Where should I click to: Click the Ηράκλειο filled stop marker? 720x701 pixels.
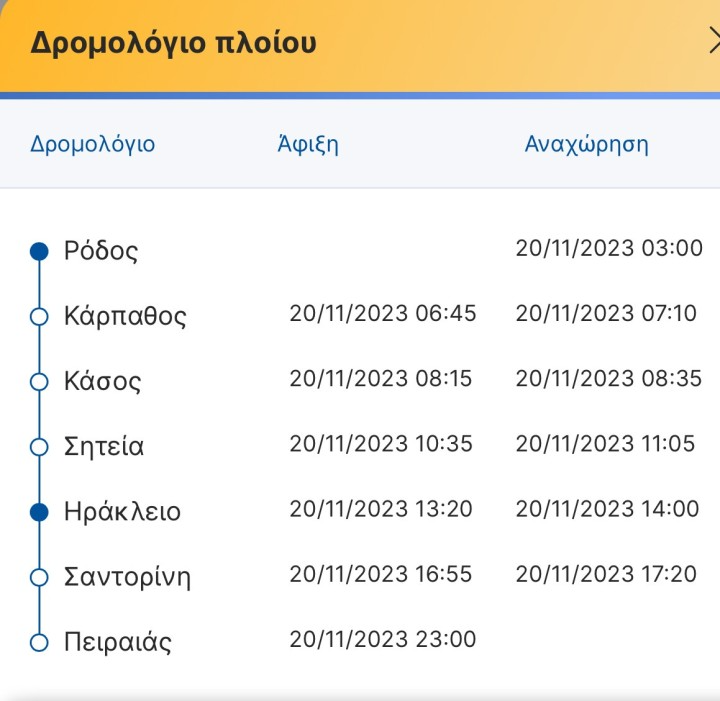pos(39,512)
